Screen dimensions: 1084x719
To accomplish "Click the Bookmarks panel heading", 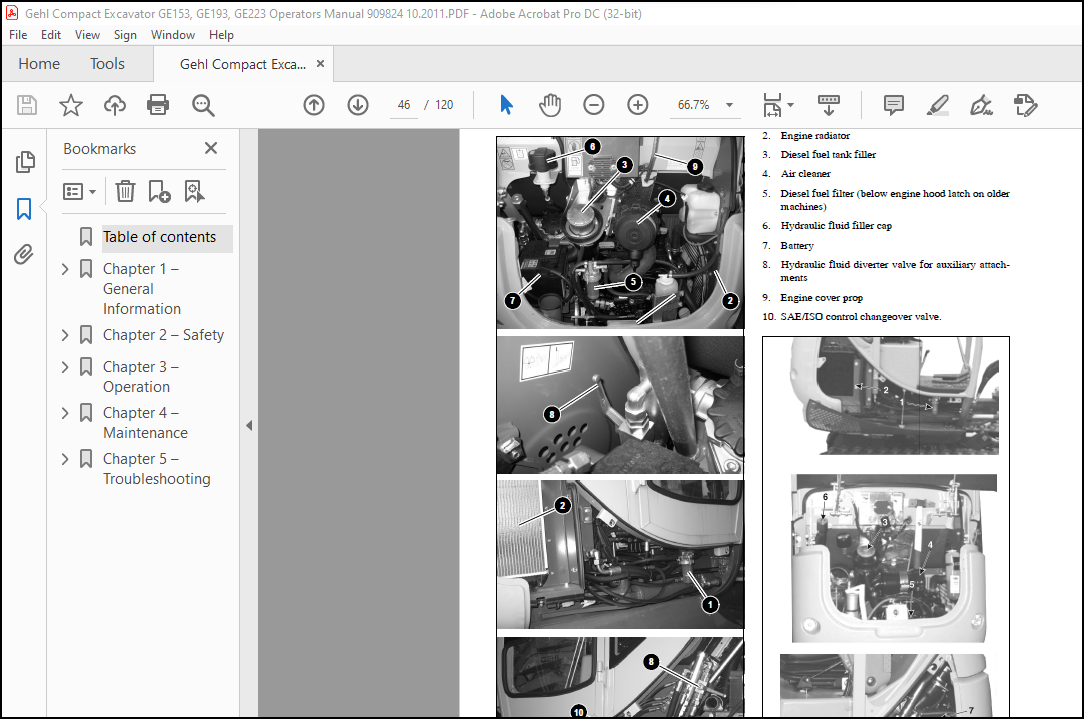I will click(x=100, y=149).
